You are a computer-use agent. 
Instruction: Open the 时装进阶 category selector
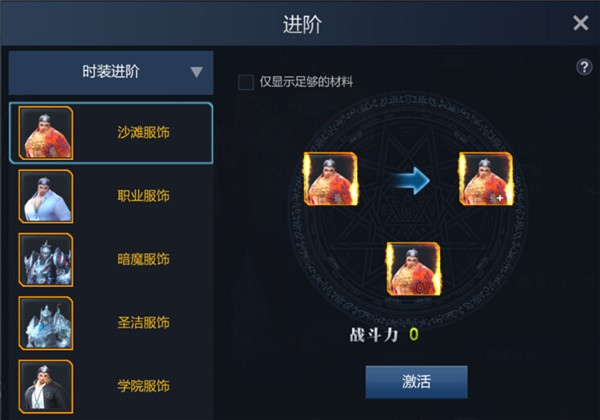click(x=111, y=73)
